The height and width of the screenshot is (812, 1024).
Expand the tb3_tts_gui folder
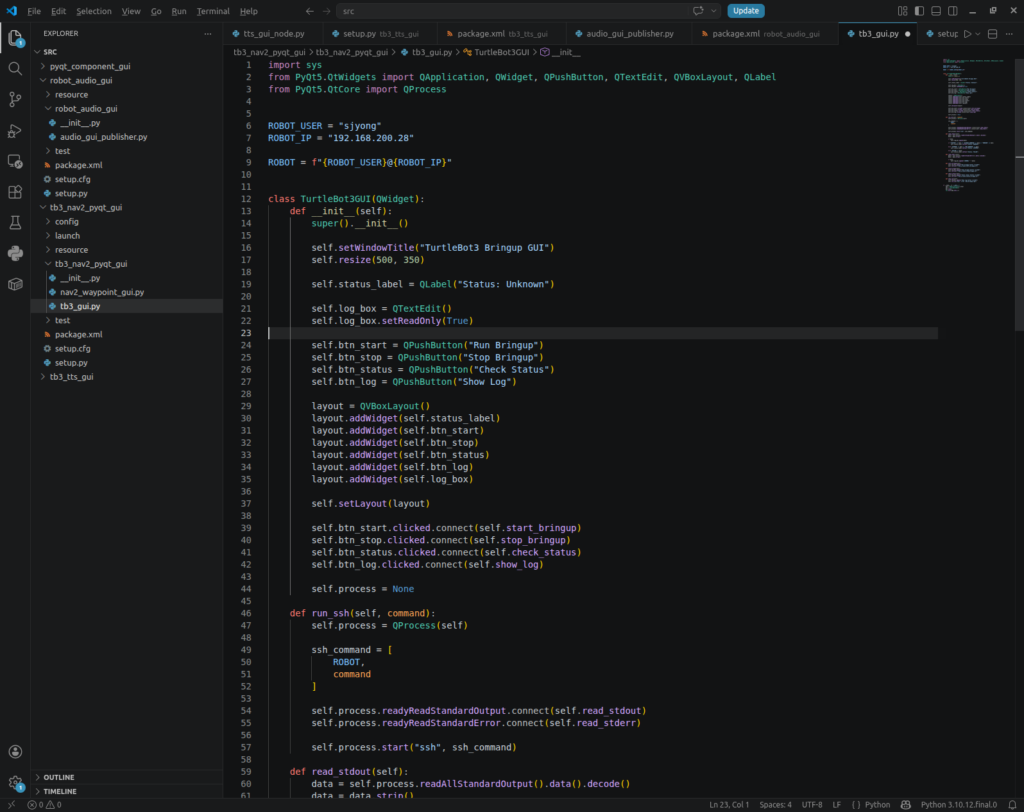tap(72, 377)
